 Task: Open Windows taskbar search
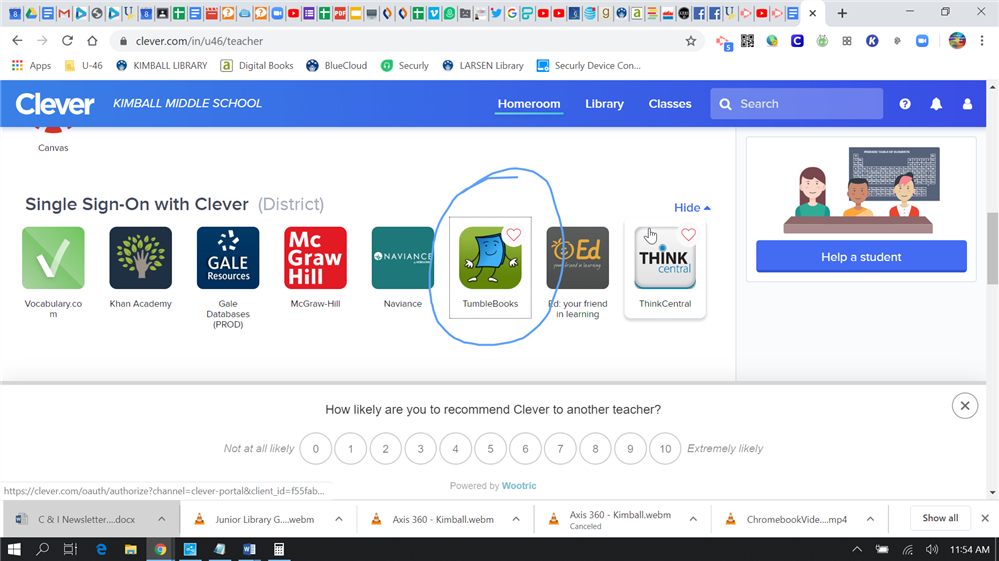point(42,549)
